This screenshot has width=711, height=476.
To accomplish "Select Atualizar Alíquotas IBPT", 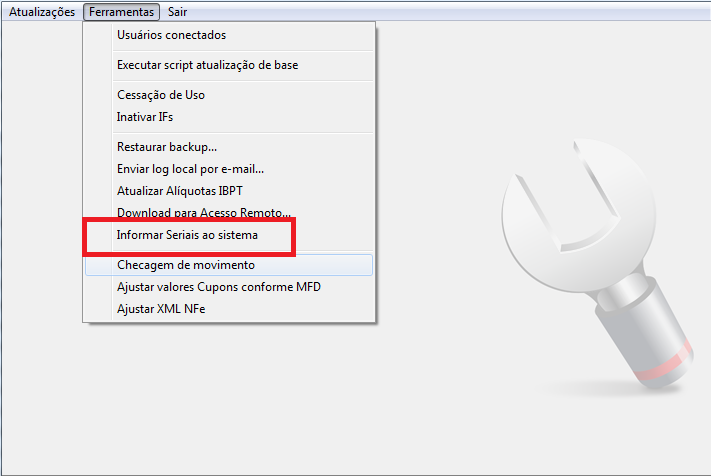I will (180, 191).
